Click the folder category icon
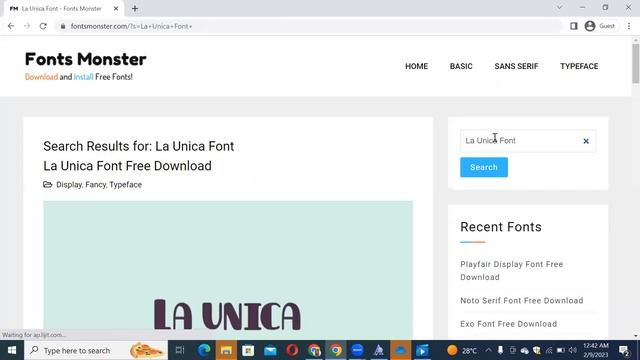640x360 pixels. click(x=48, y=184)
